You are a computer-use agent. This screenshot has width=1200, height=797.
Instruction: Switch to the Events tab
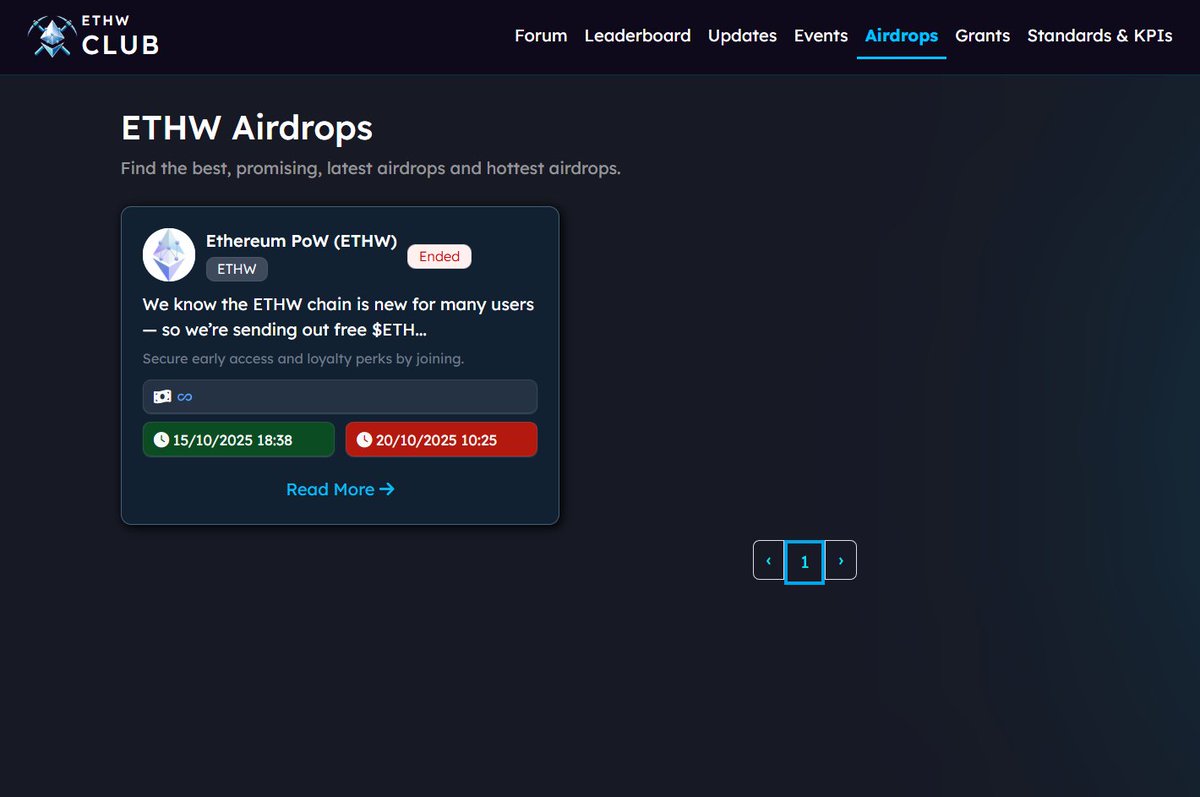[820, 35]
